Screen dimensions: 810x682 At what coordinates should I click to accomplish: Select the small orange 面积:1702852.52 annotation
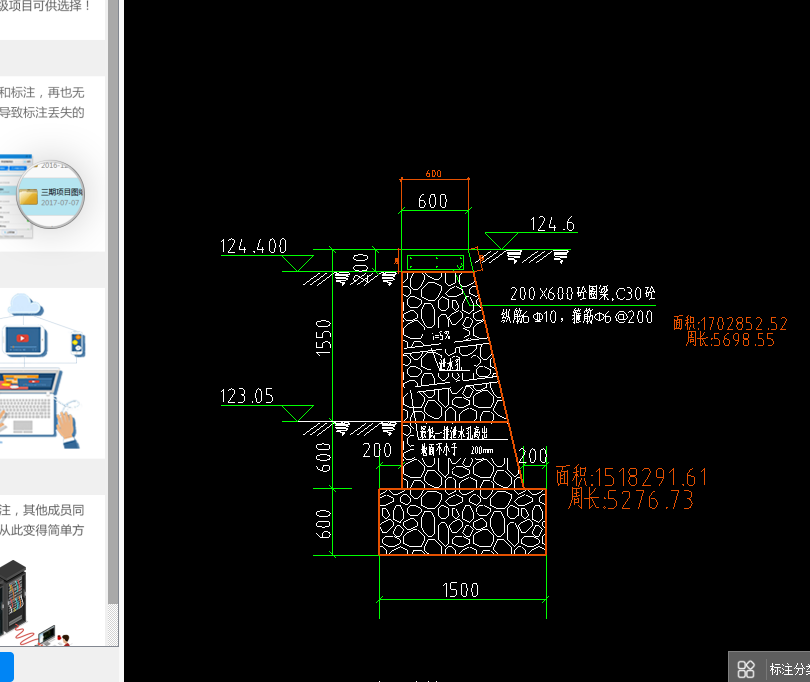point(730,323)
